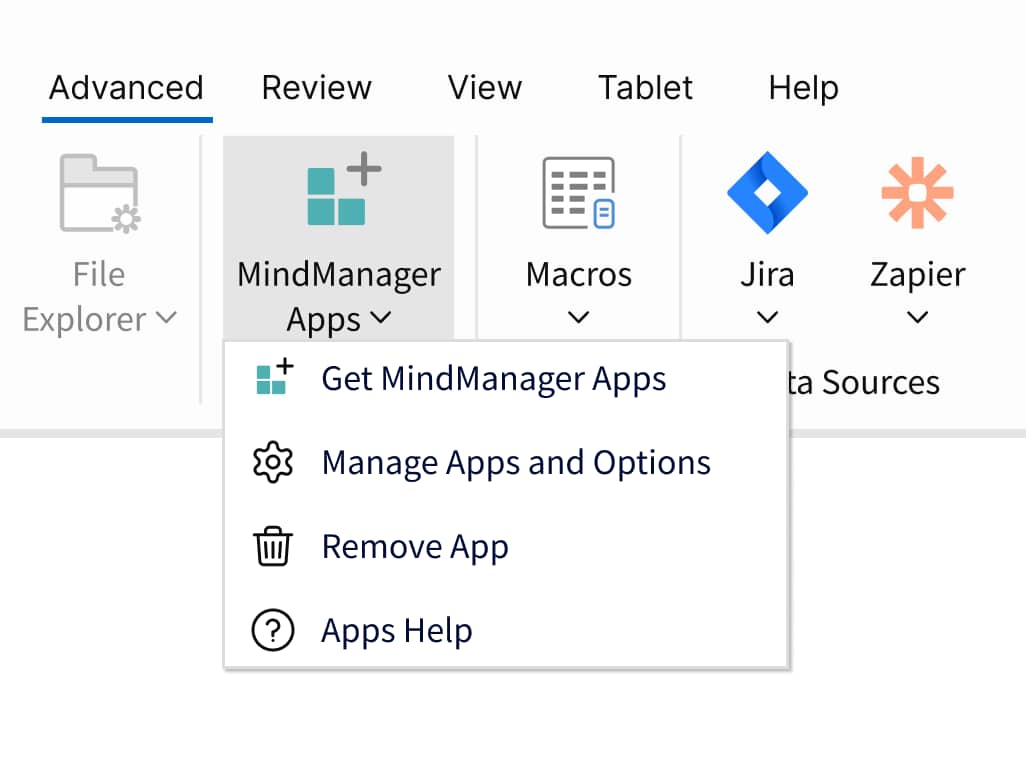The width and height of the screenshot is (1026, 759).
Task: Switch to the Review tab
Action: (x=316, y=88)
